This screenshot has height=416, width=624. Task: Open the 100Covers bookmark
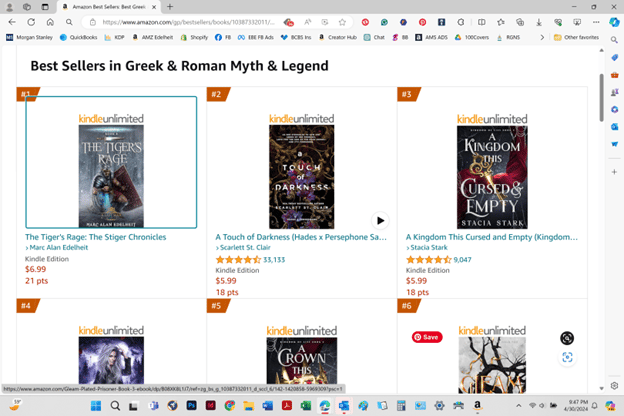472,37
